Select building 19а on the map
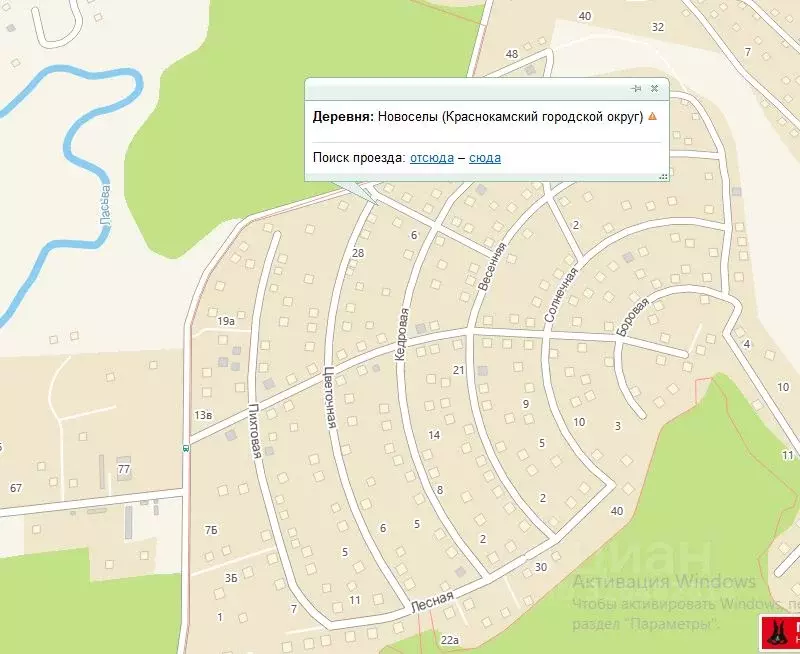The height and width of the screenshot is (654, 800). tap(226, 321)
